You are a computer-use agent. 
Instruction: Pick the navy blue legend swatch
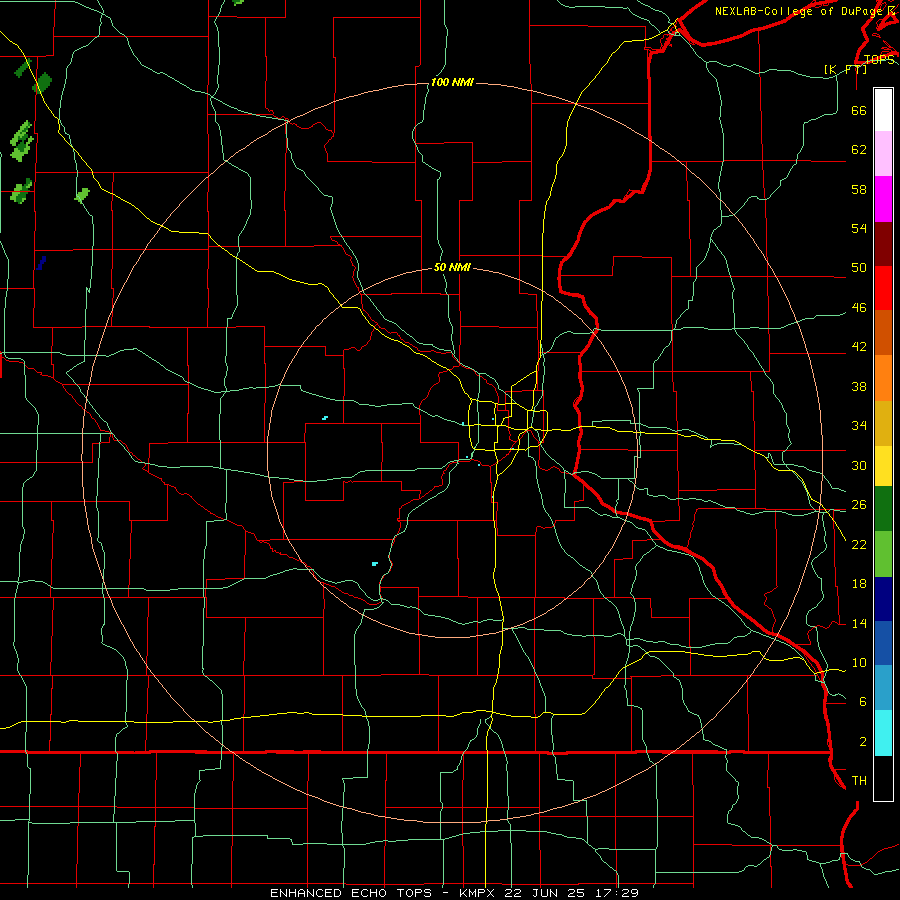point(883,599)
